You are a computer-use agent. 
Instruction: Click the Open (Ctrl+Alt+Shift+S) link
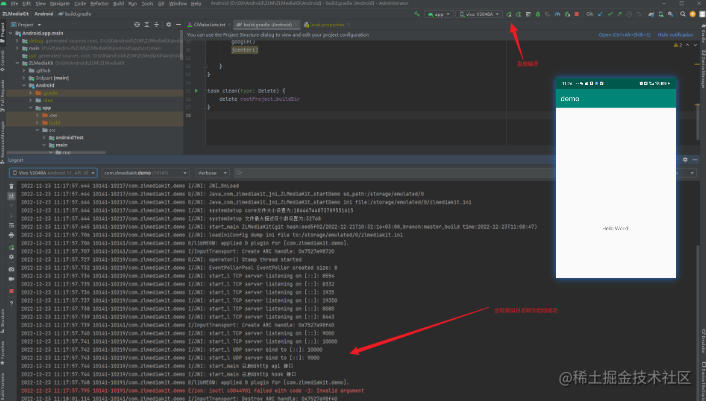click(625, 35)
